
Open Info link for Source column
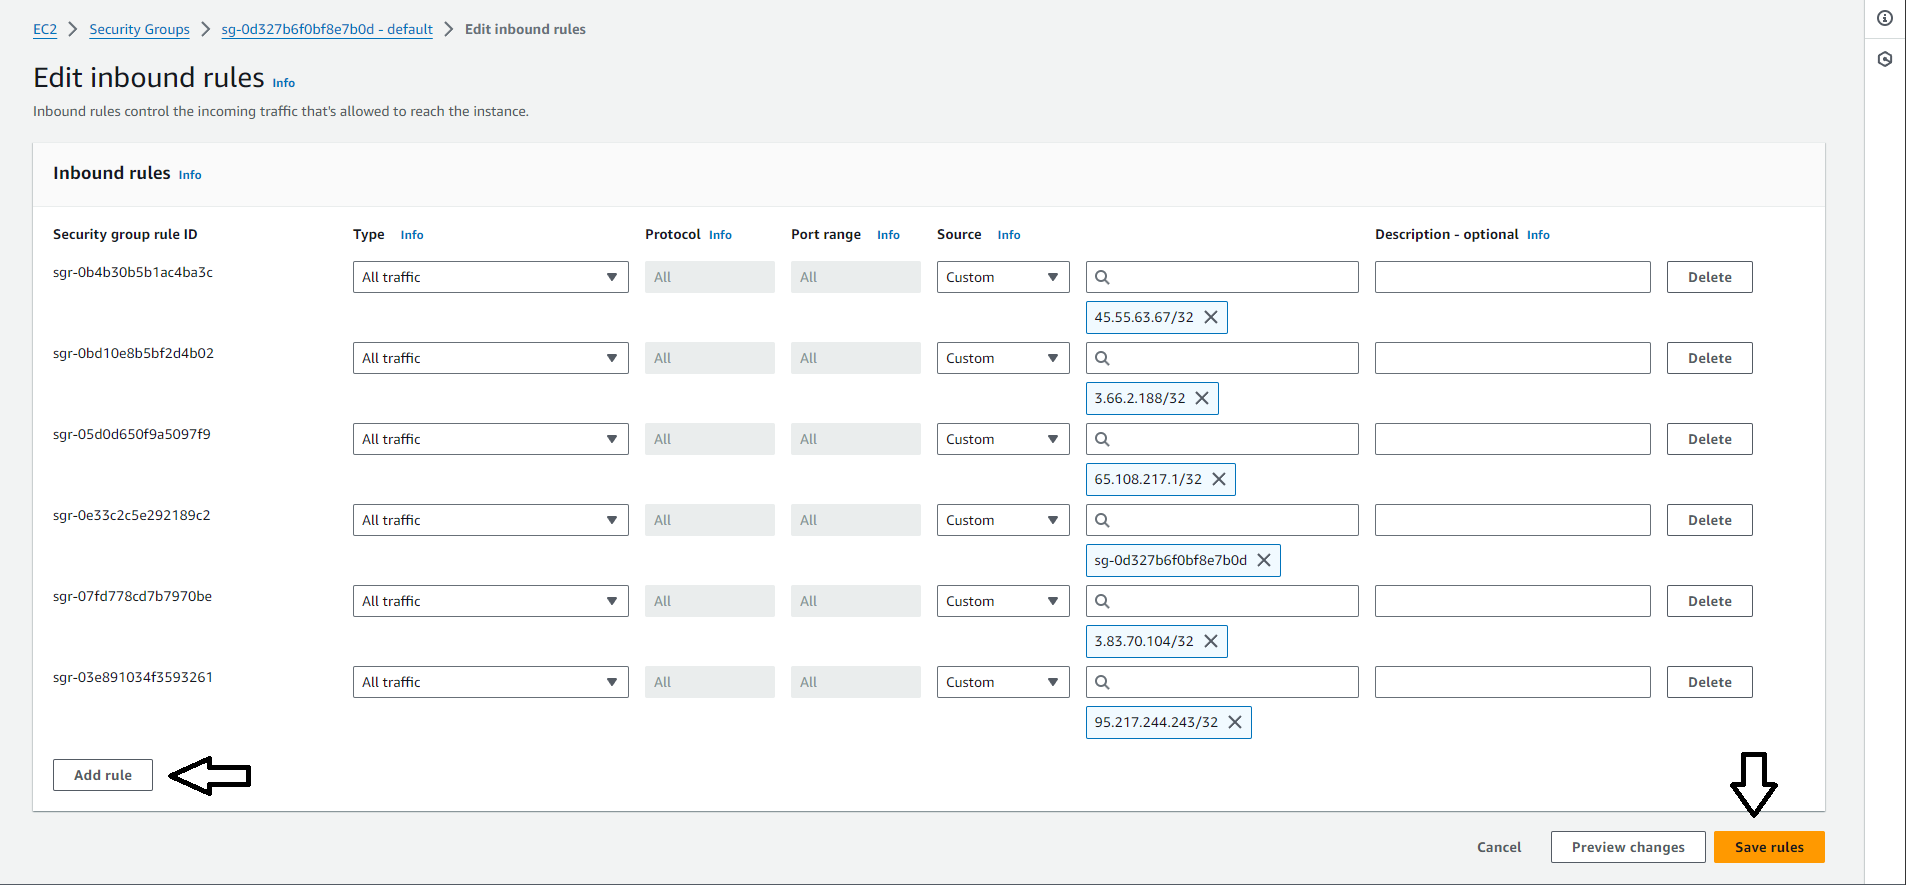(x=1009, y=235)
